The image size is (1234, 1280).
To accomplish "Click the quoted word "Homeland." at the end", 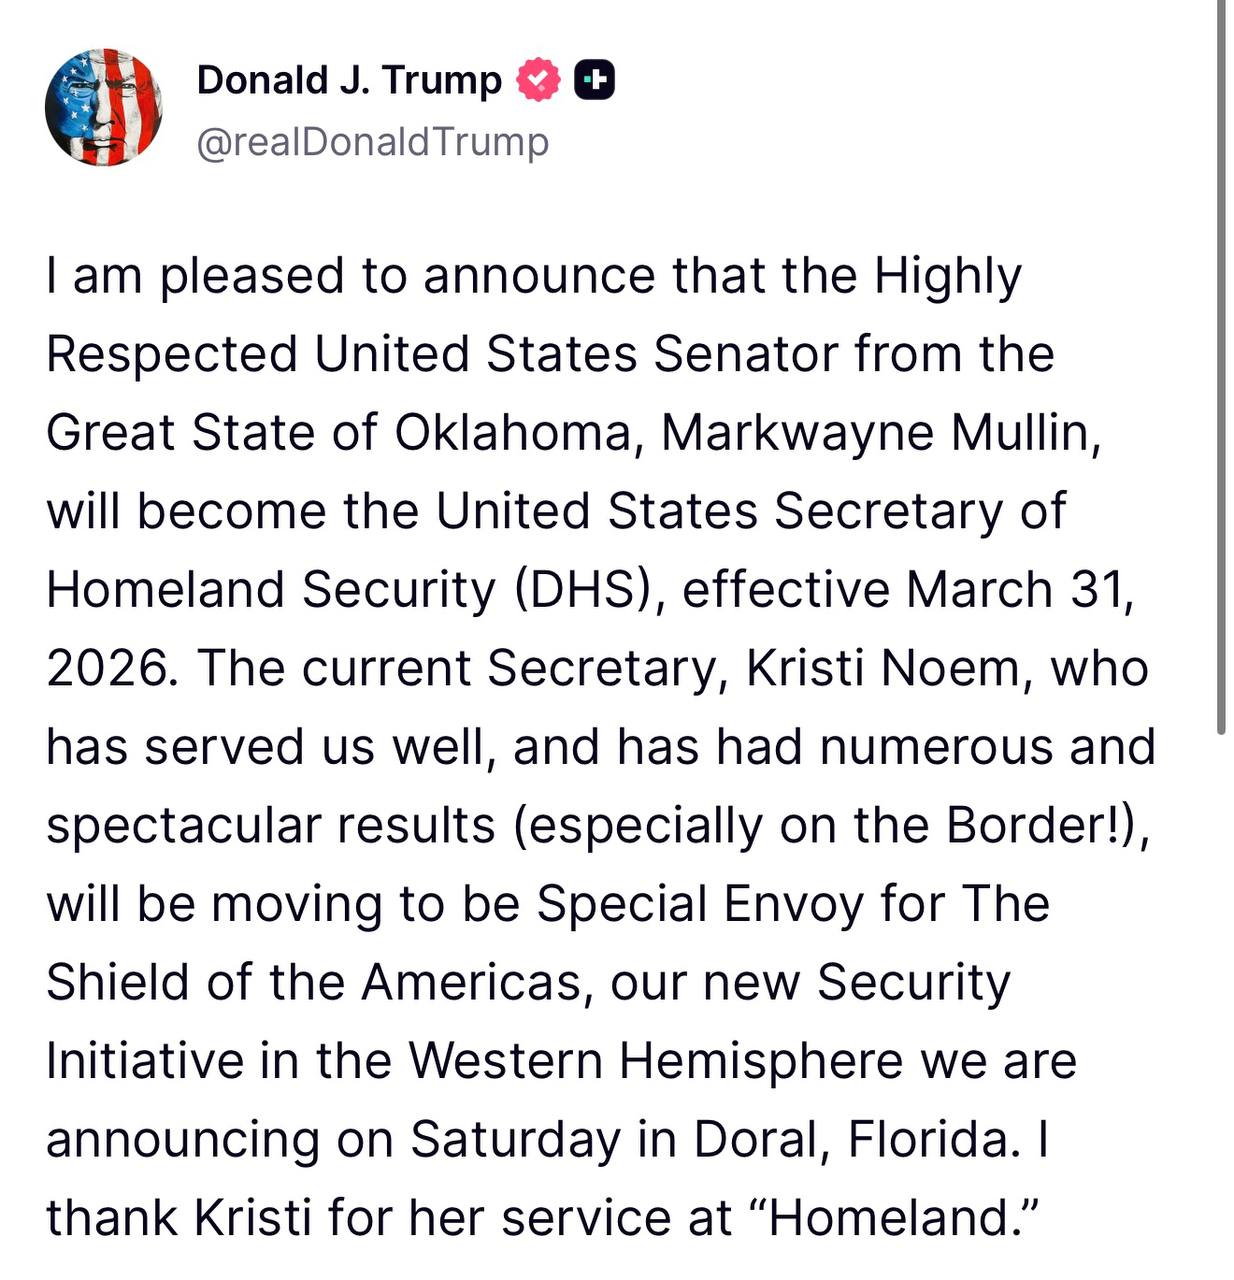I will click(x=895, y=1217).
